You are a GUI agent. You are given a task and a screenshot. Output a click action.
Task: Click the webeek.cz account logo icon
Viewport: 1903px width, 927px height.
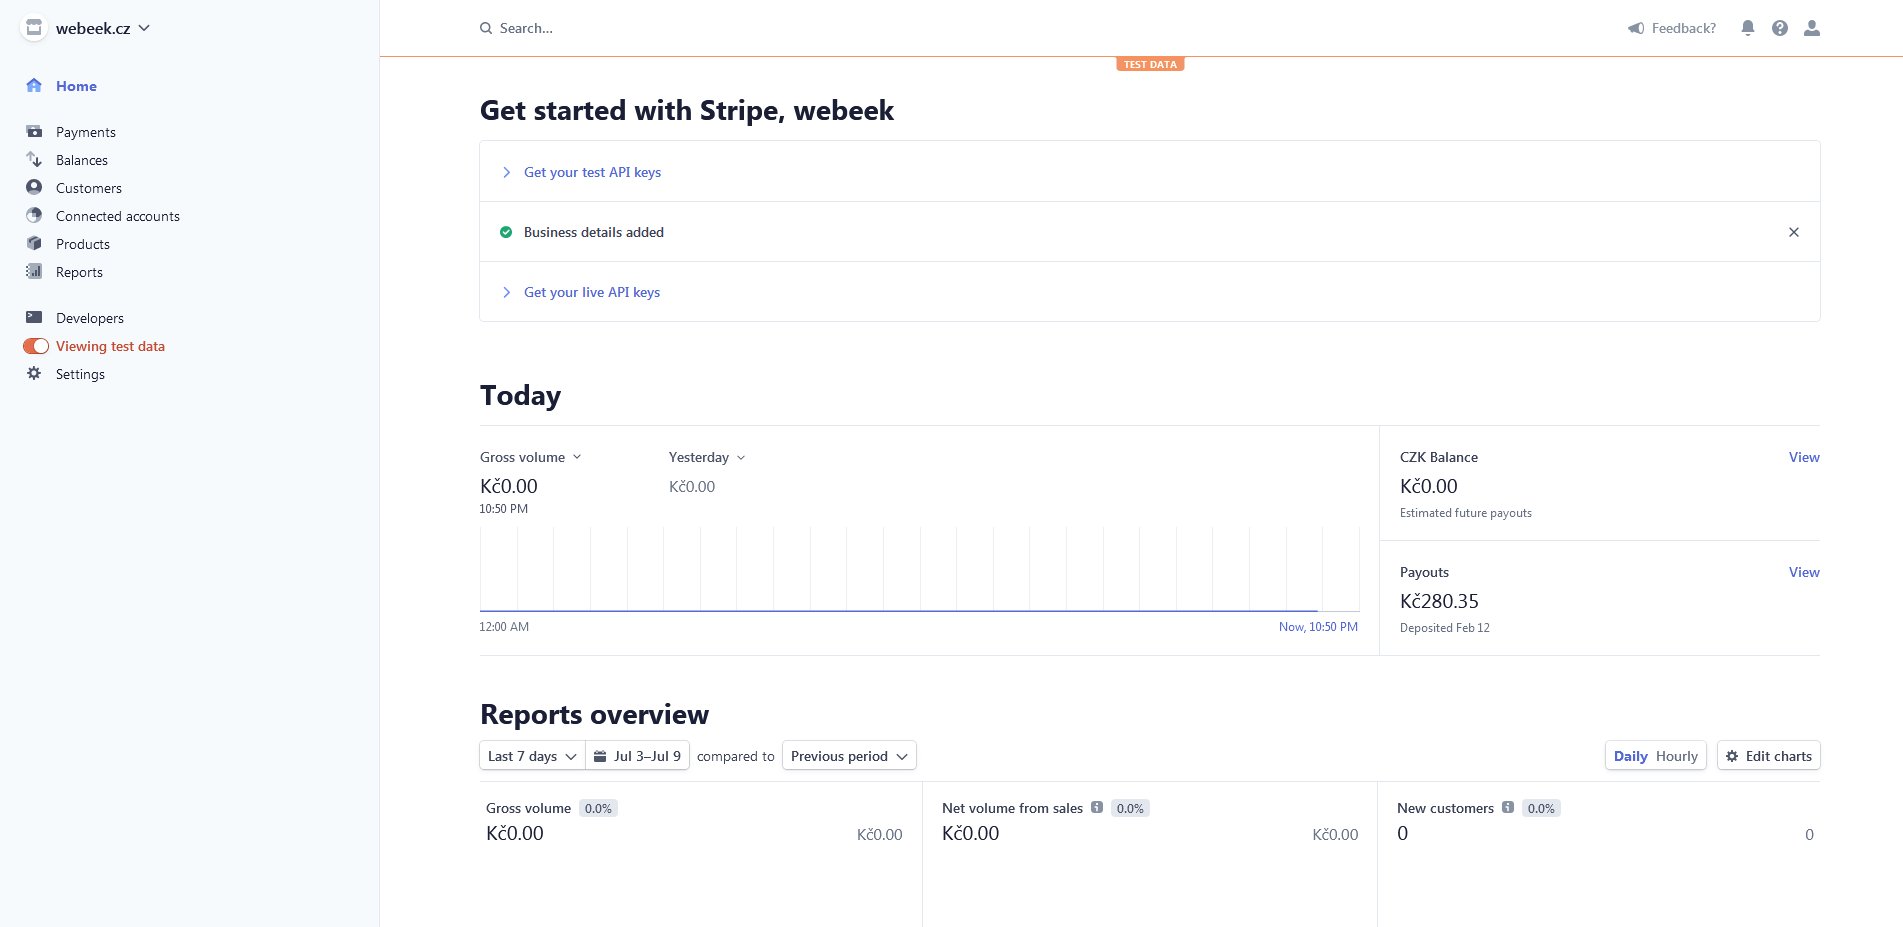coord(34,28)
